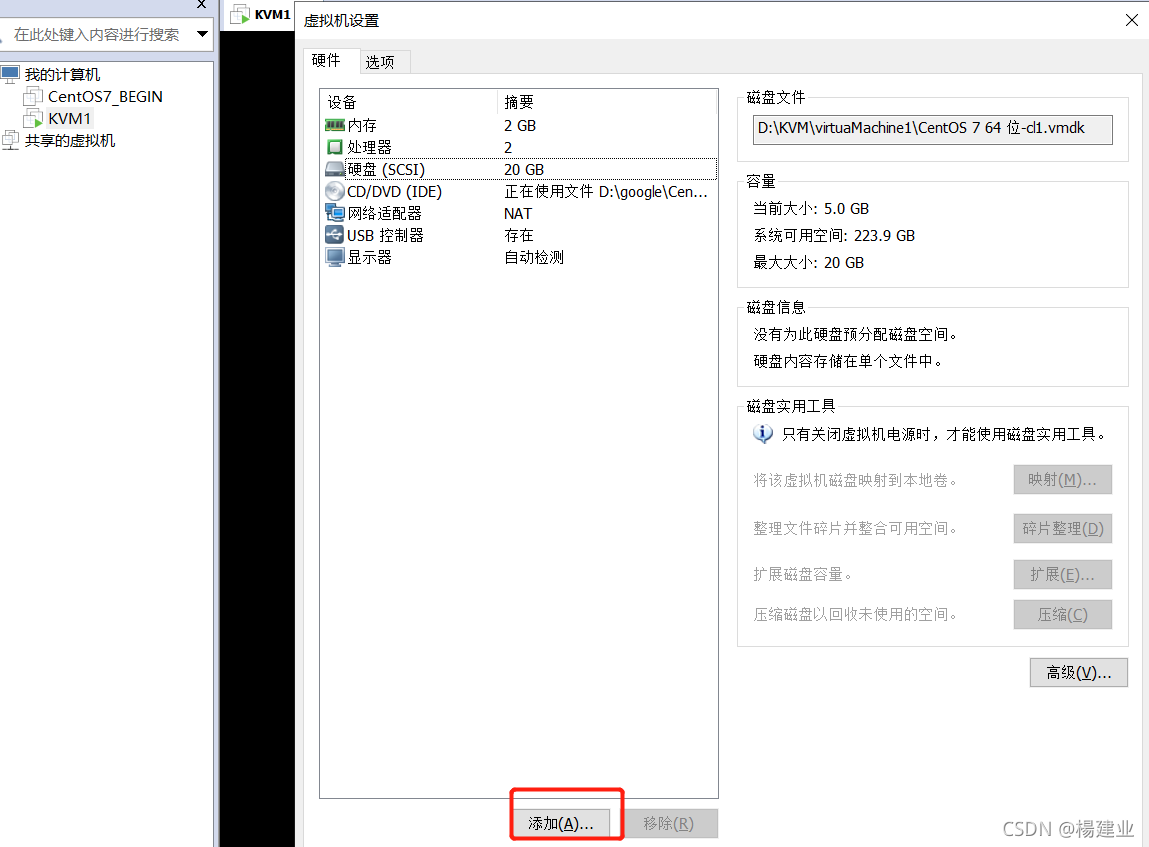
Task: Open 高级(V) advanced disk settings
Action: click(x=1078, y=672)
